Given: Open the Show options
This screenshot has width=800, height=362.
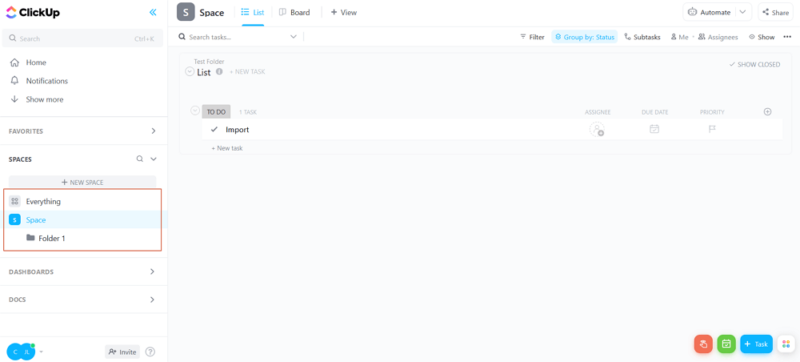Looking at the screenshot, I should (x=762, y=37).
